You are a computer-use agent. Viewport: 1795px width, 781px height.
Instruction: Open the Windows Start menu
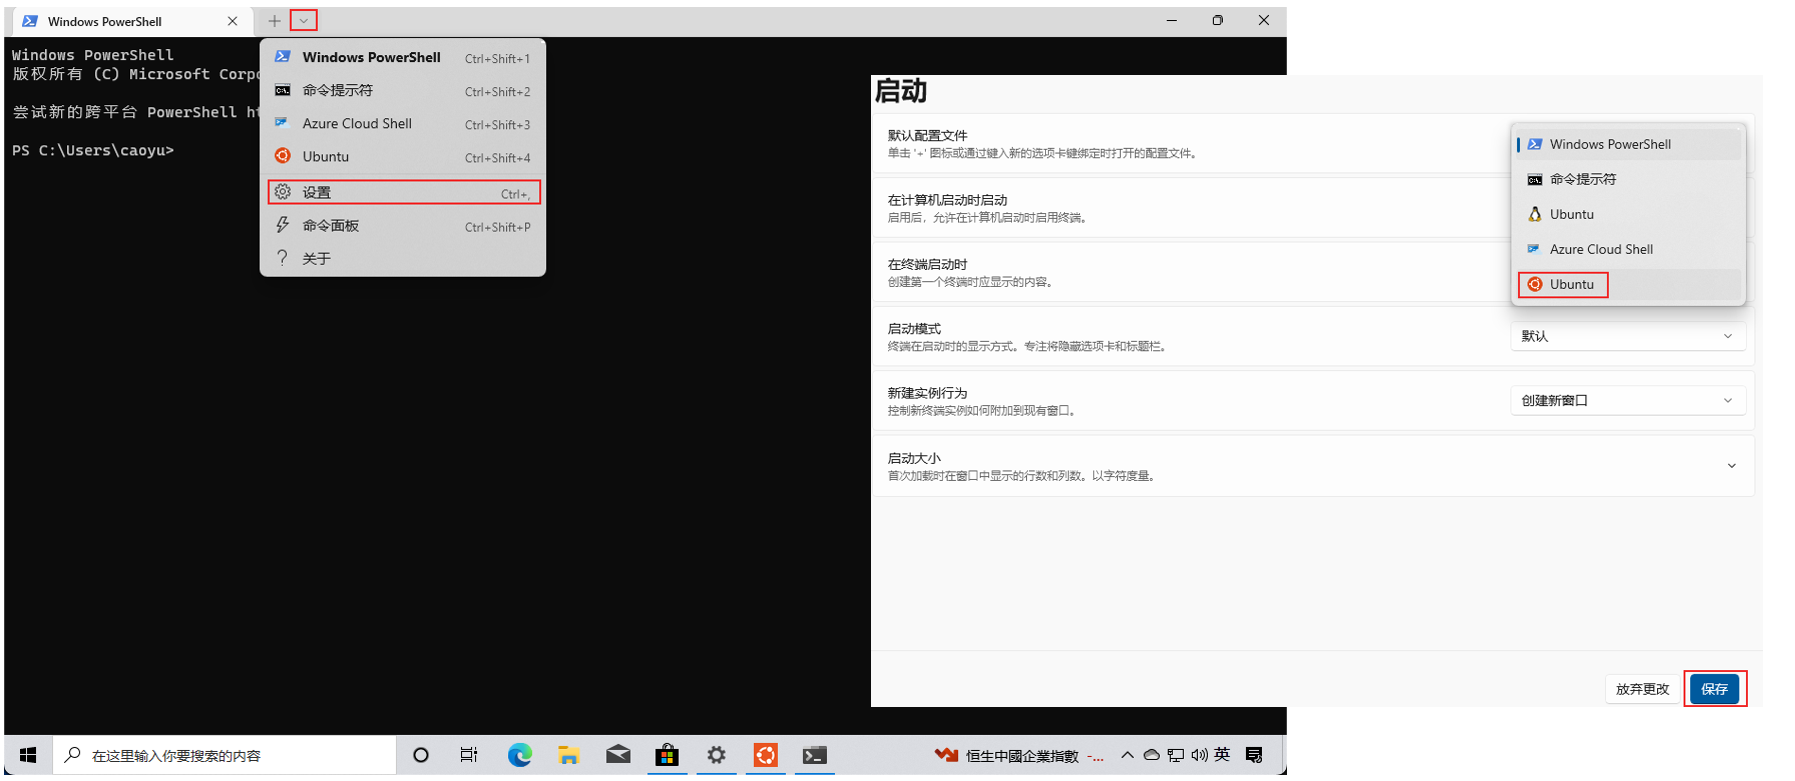pos(28,755)
